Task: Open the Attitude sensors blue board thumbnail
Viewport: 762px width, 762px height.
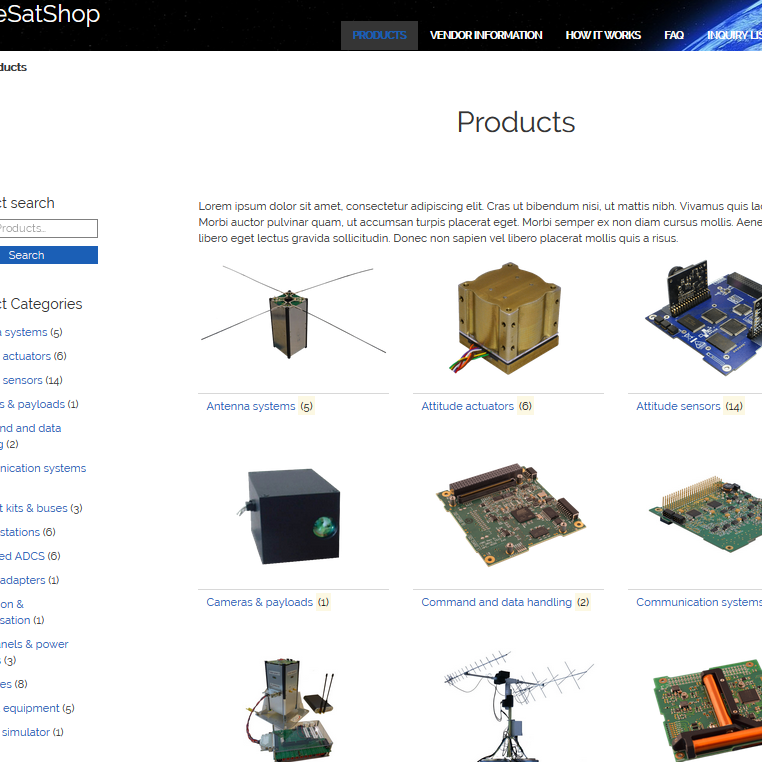Action: [x=704, y=317]
